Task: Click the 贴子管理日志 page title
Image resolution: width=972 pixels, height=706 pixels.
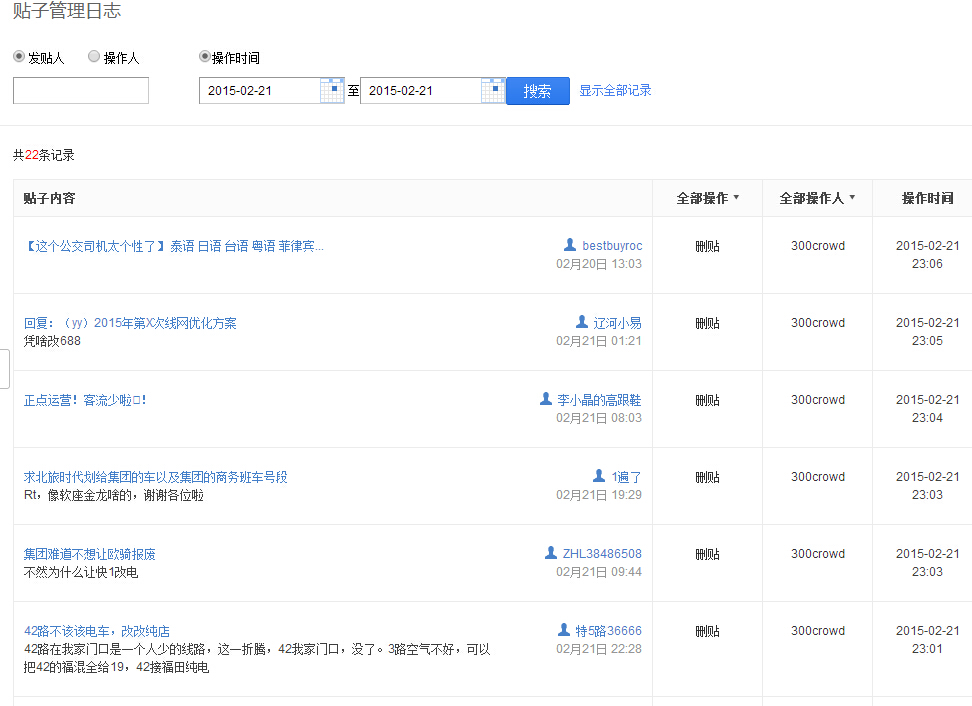Action: [67, 10]
